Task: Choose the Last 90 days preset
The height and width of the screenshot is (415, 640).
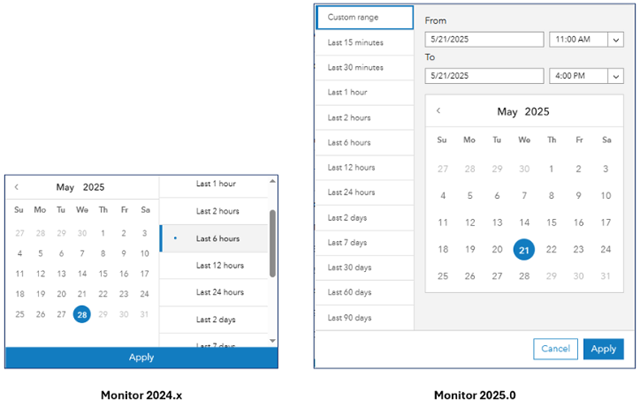Action: tap(365, 317)
